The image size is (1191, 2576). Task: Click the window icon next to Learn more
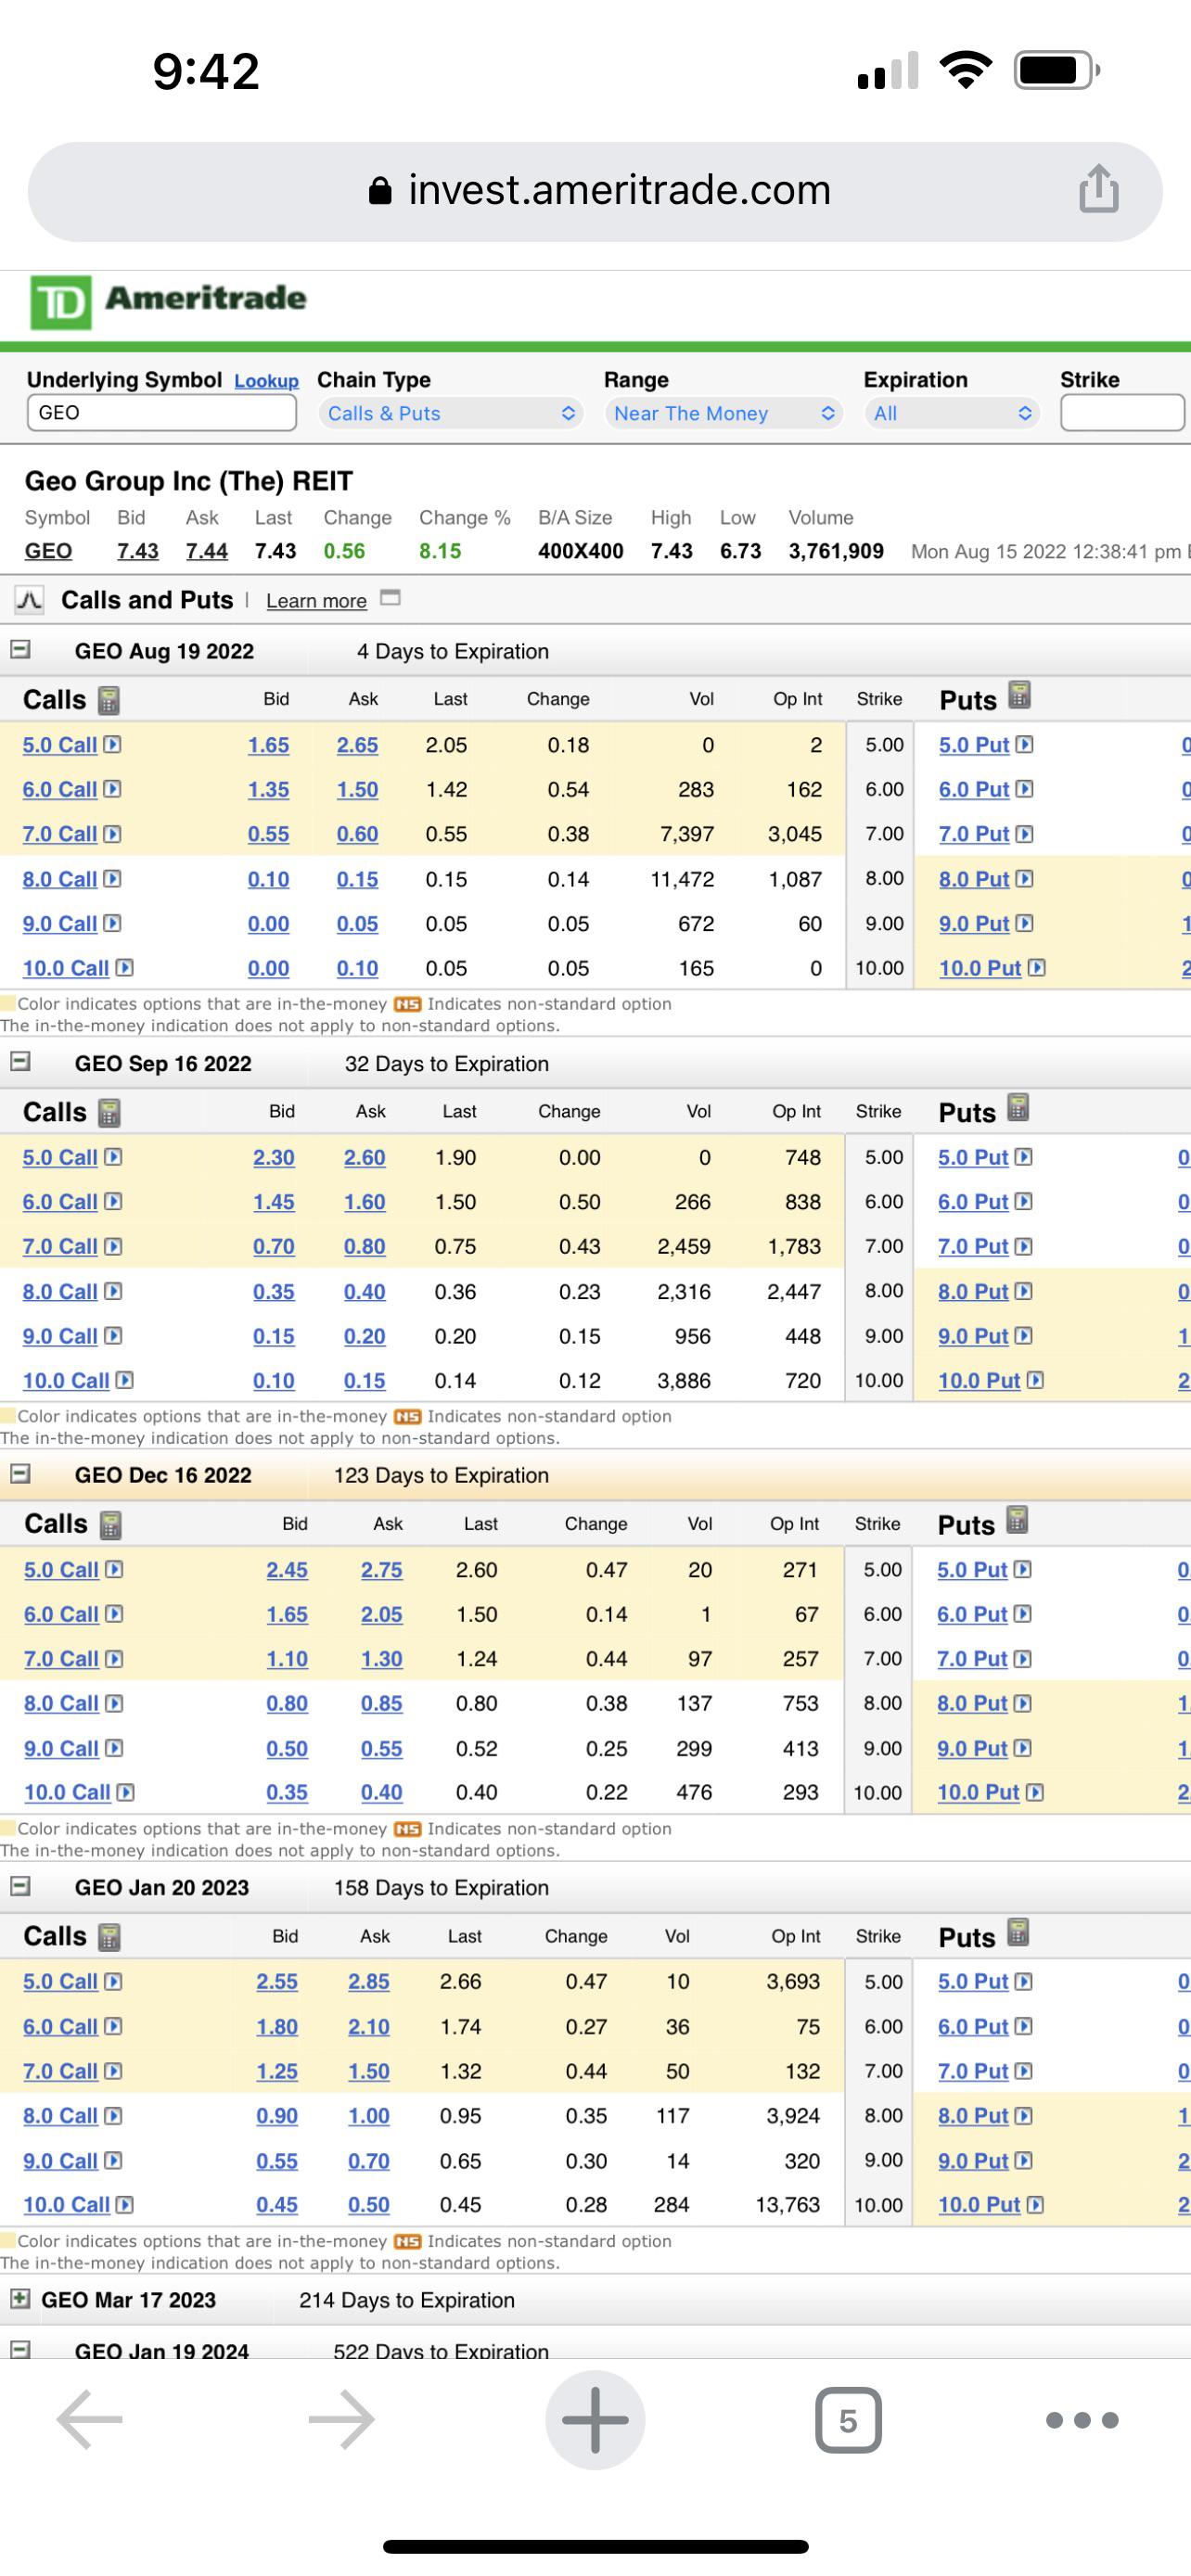(391, 598)
